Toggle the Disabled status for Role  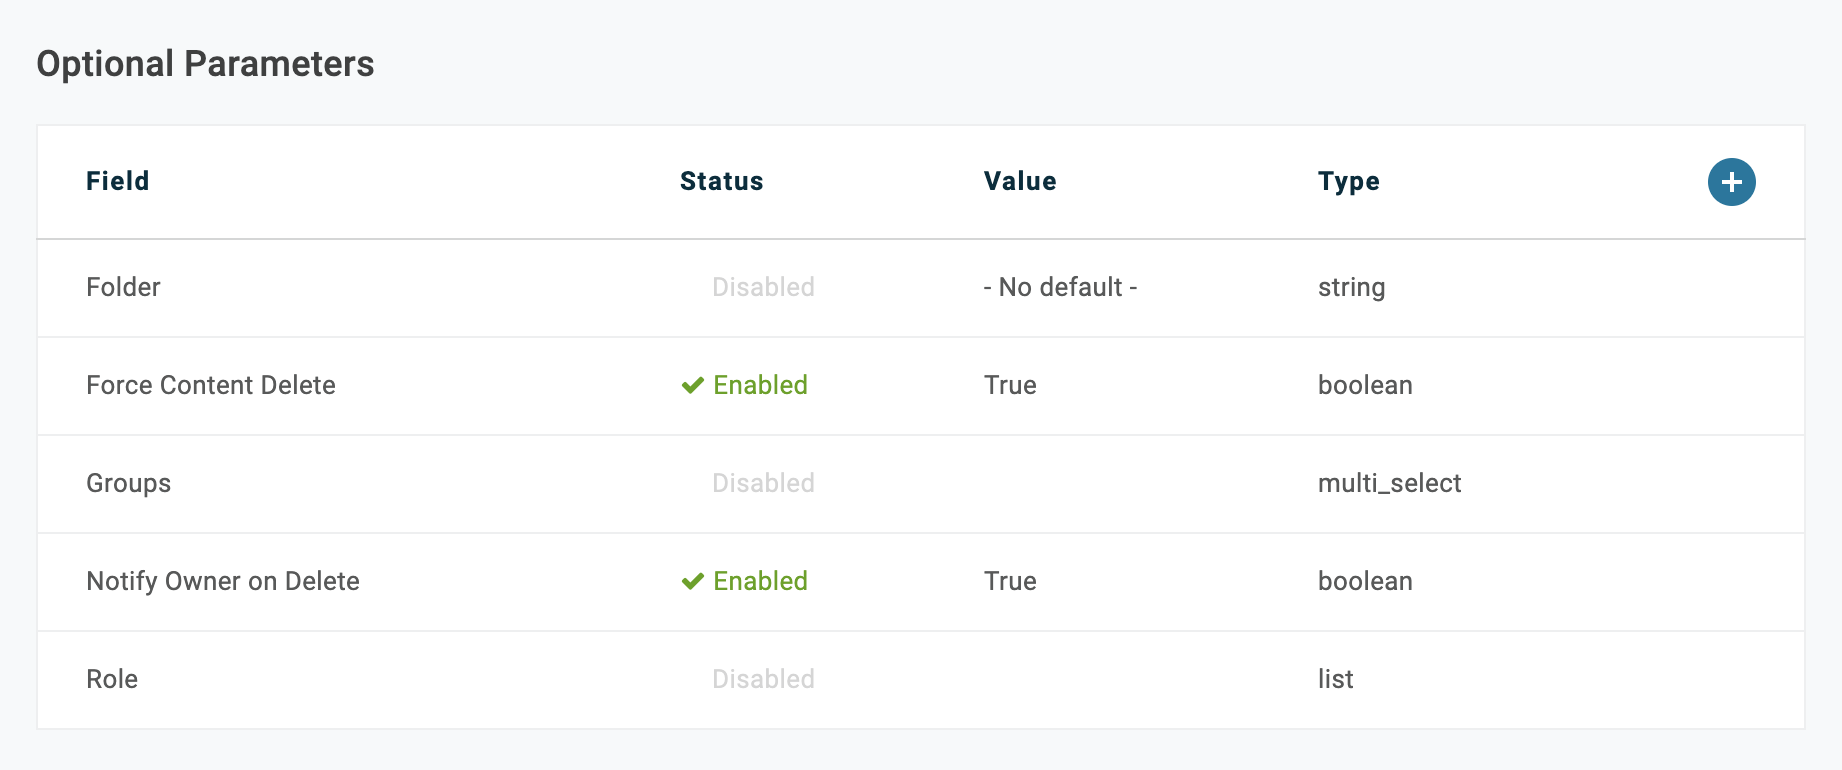(763, 679)
